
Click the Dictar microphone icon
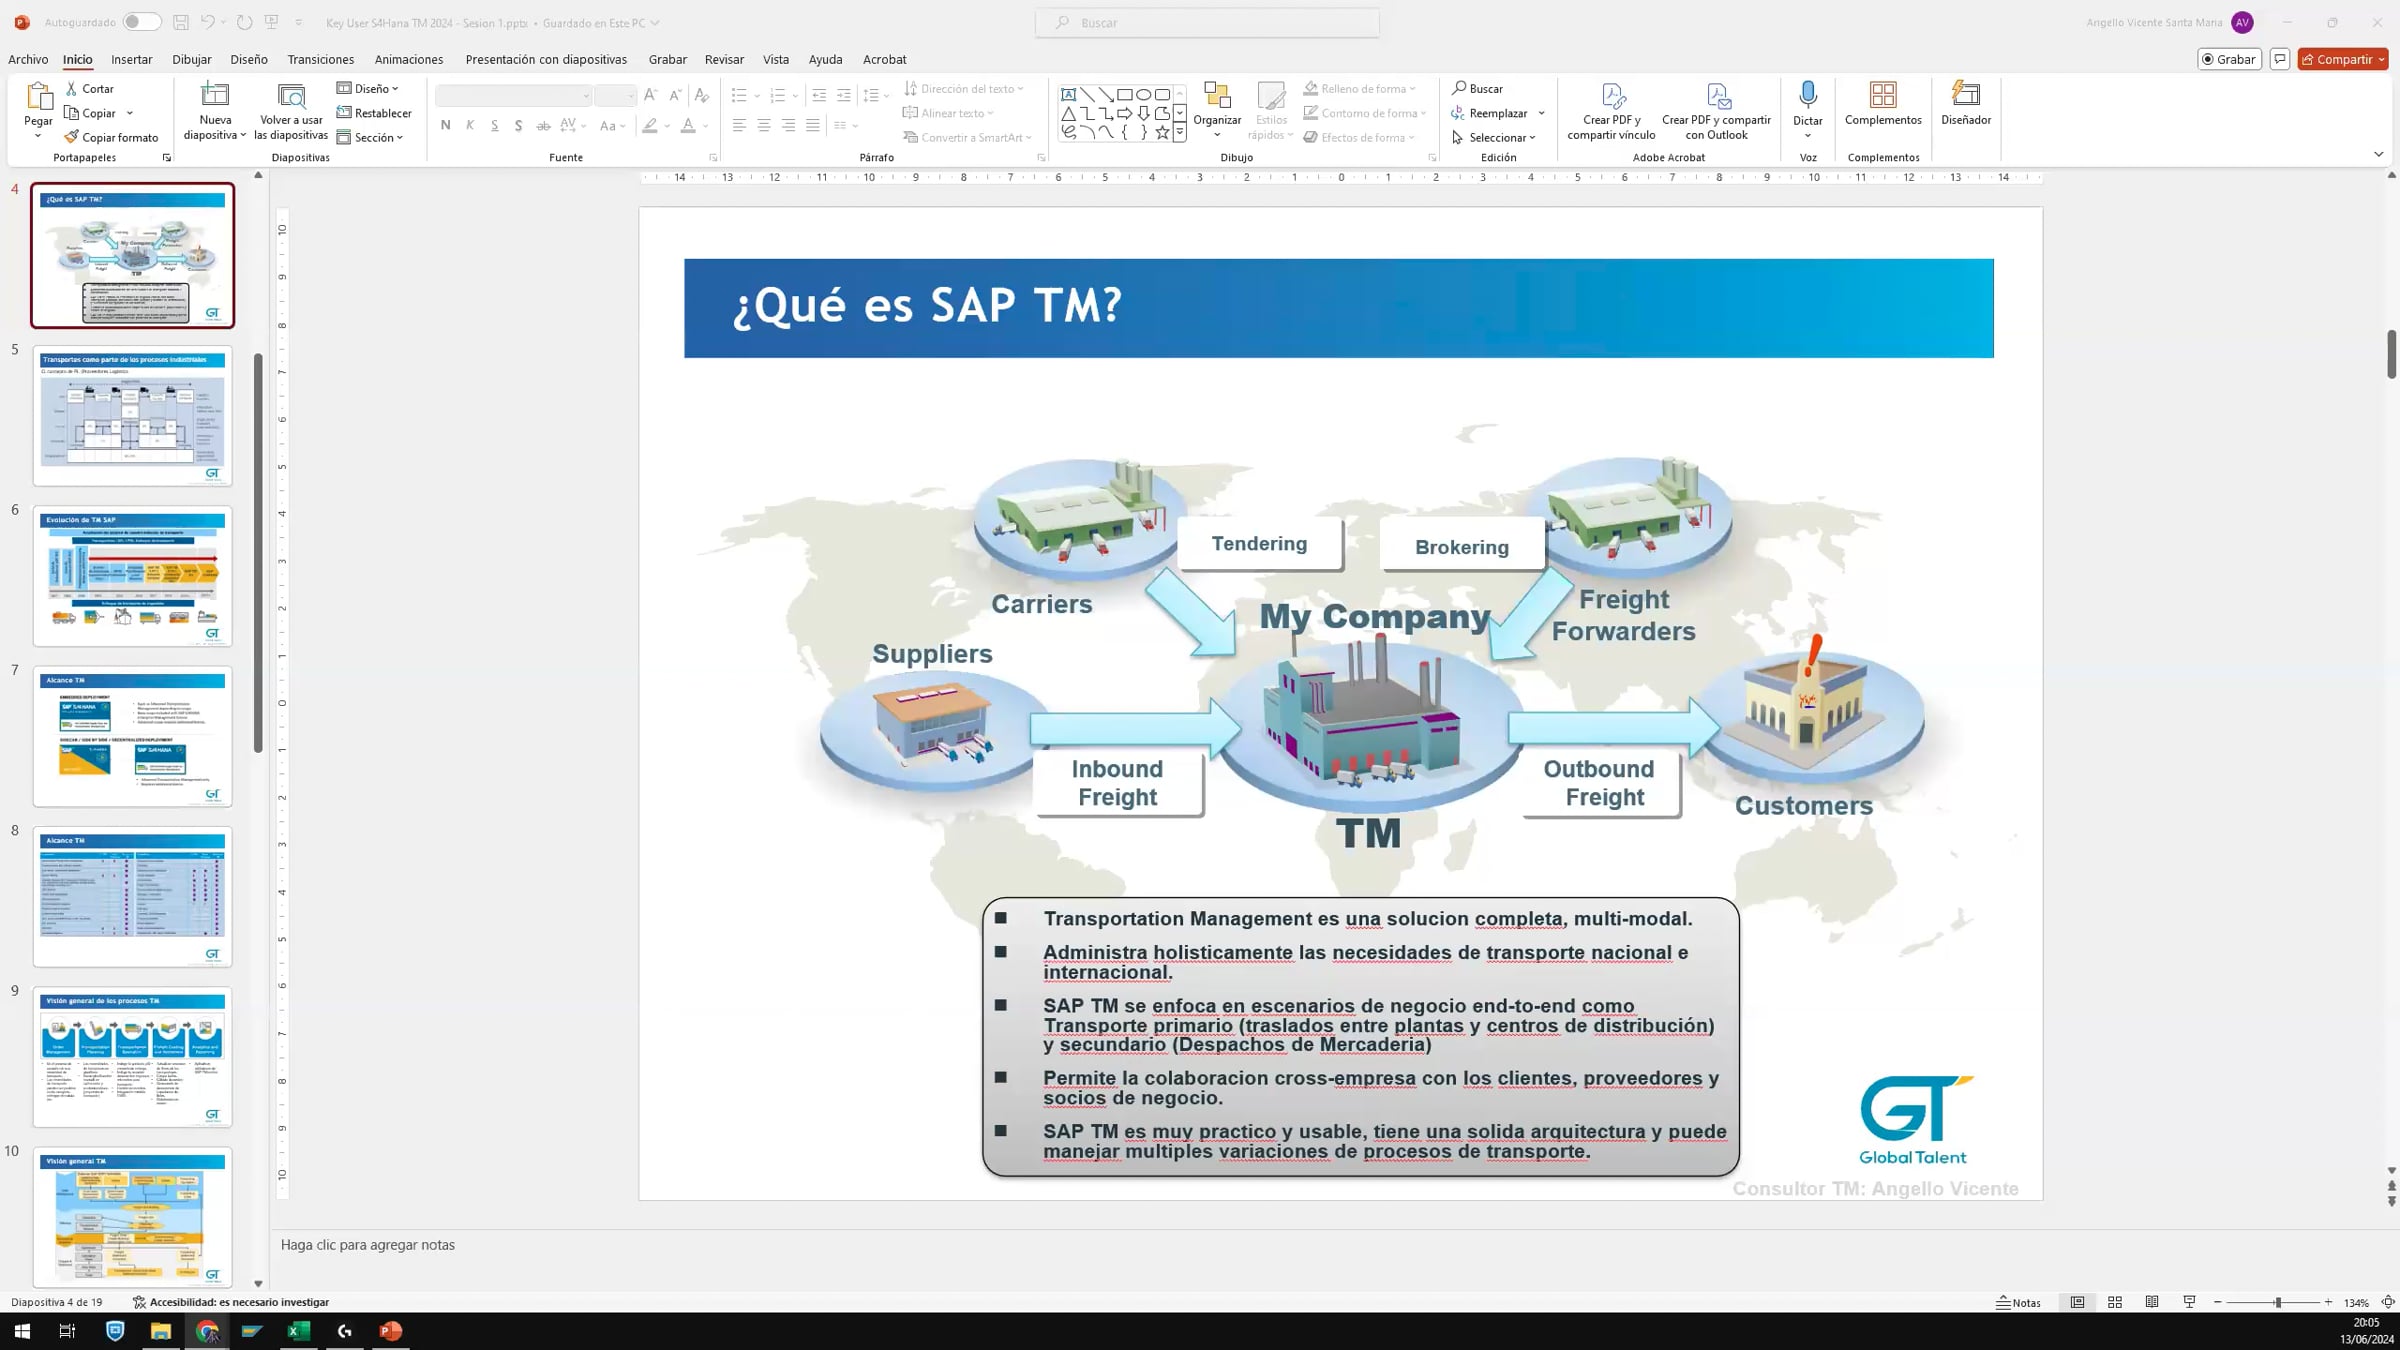[1808, 95]
